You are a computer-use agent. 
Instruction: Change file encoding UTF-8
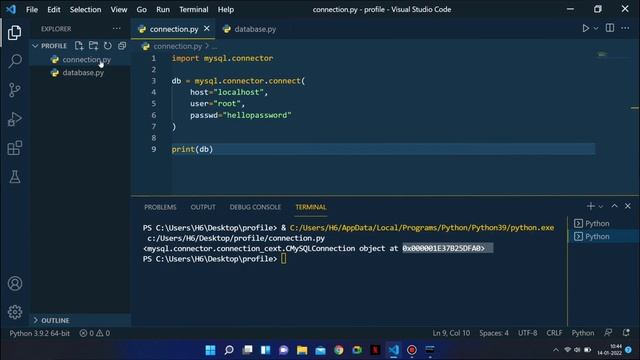[x=528, y=333]
